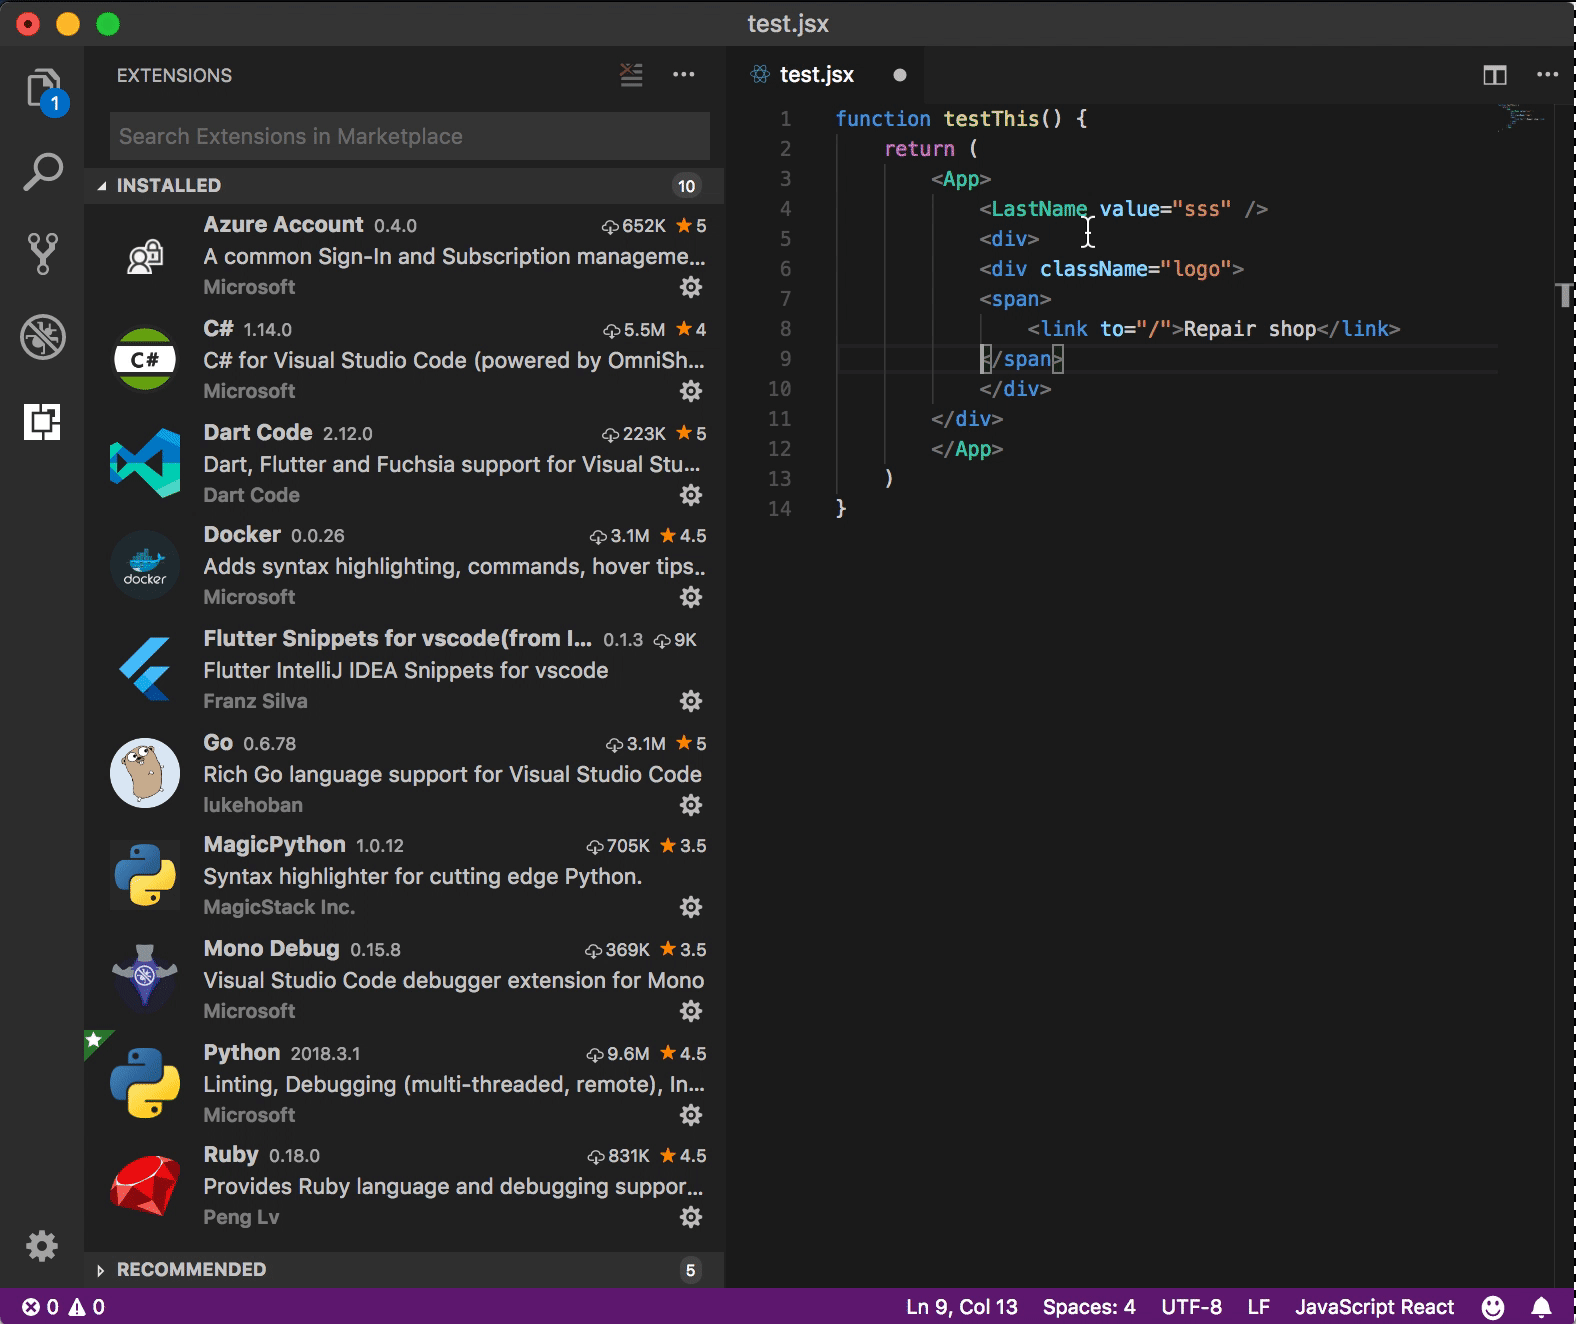Click the installed count badge 10

click(686, 186)
